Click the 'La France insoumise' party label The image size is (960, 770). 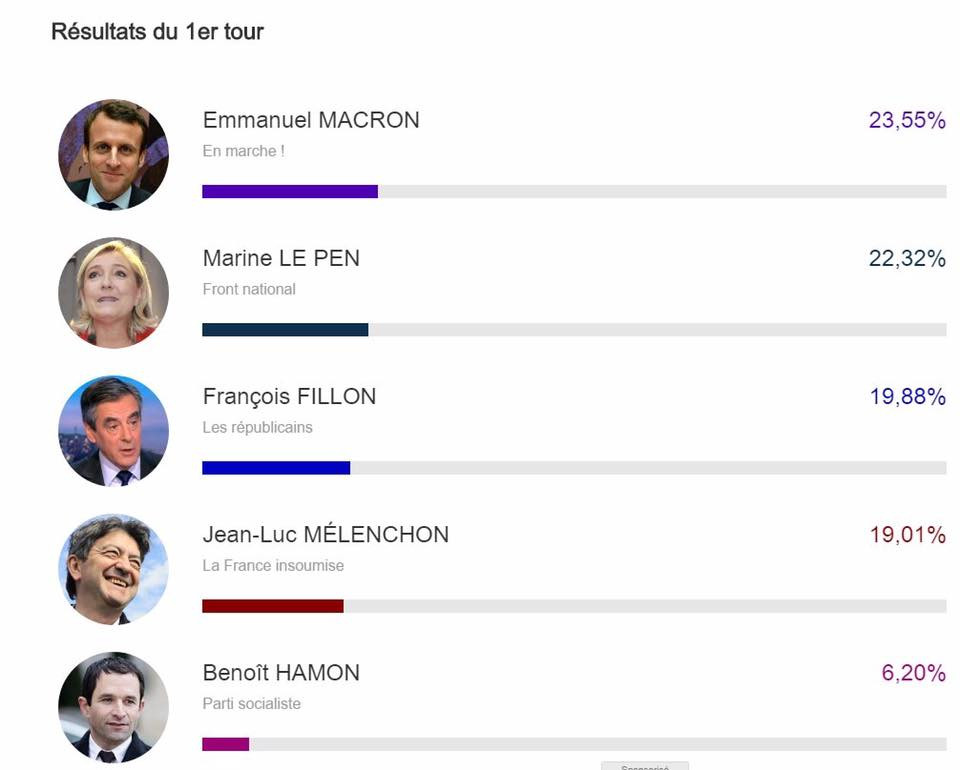273,566
